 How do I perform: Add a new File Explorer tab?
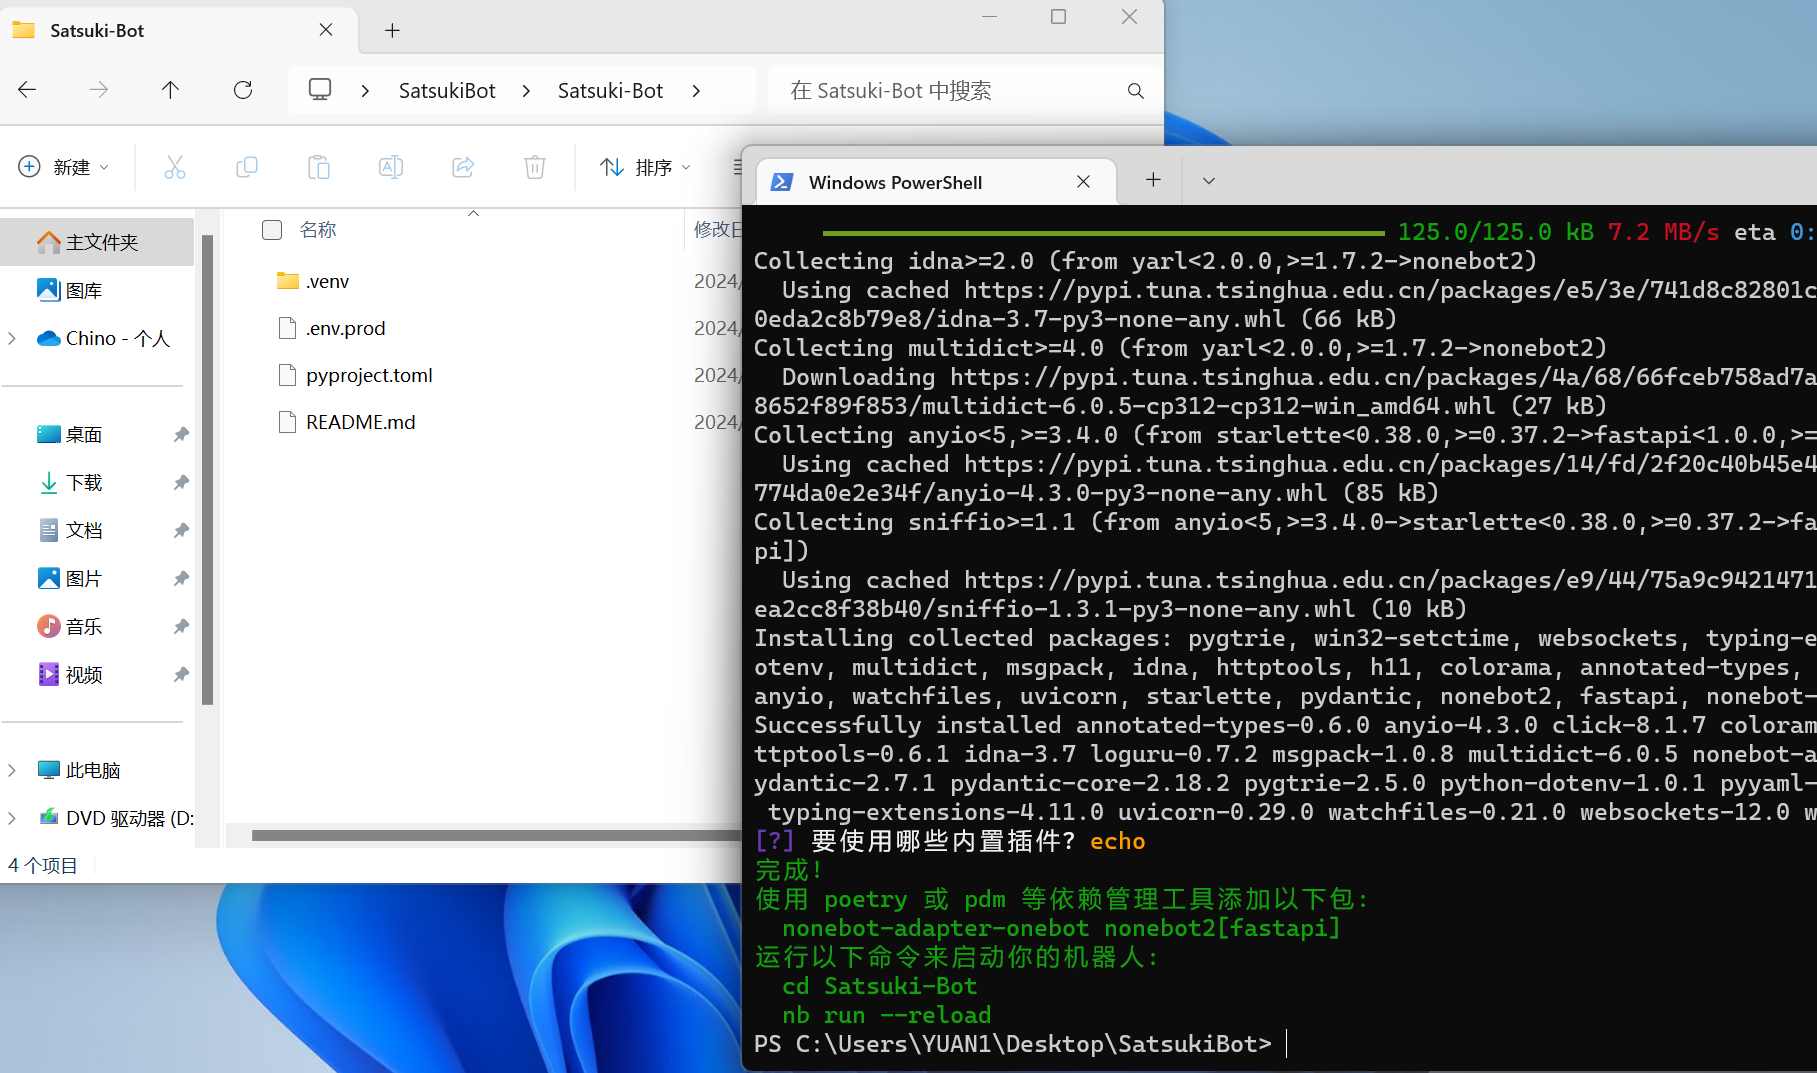click(392, 31)
